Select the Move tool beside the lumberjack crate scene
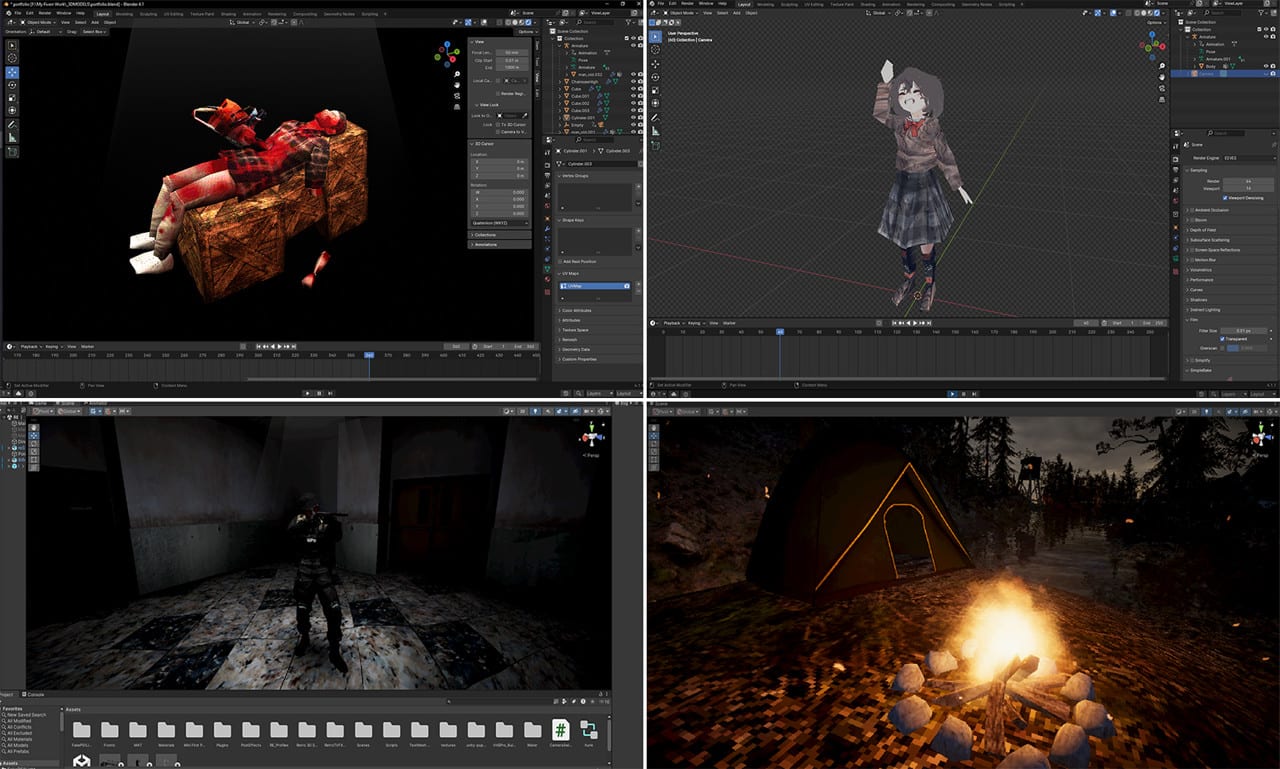 pyautogui.click(x=13, y=72)
